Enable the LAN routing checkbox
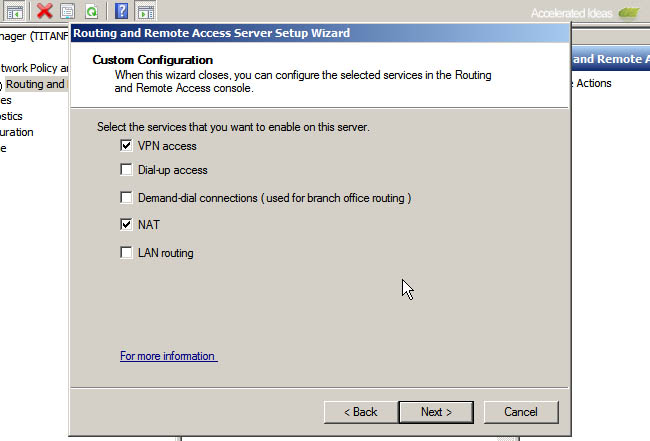Viewport: 650px width, 441px height. 126,252
